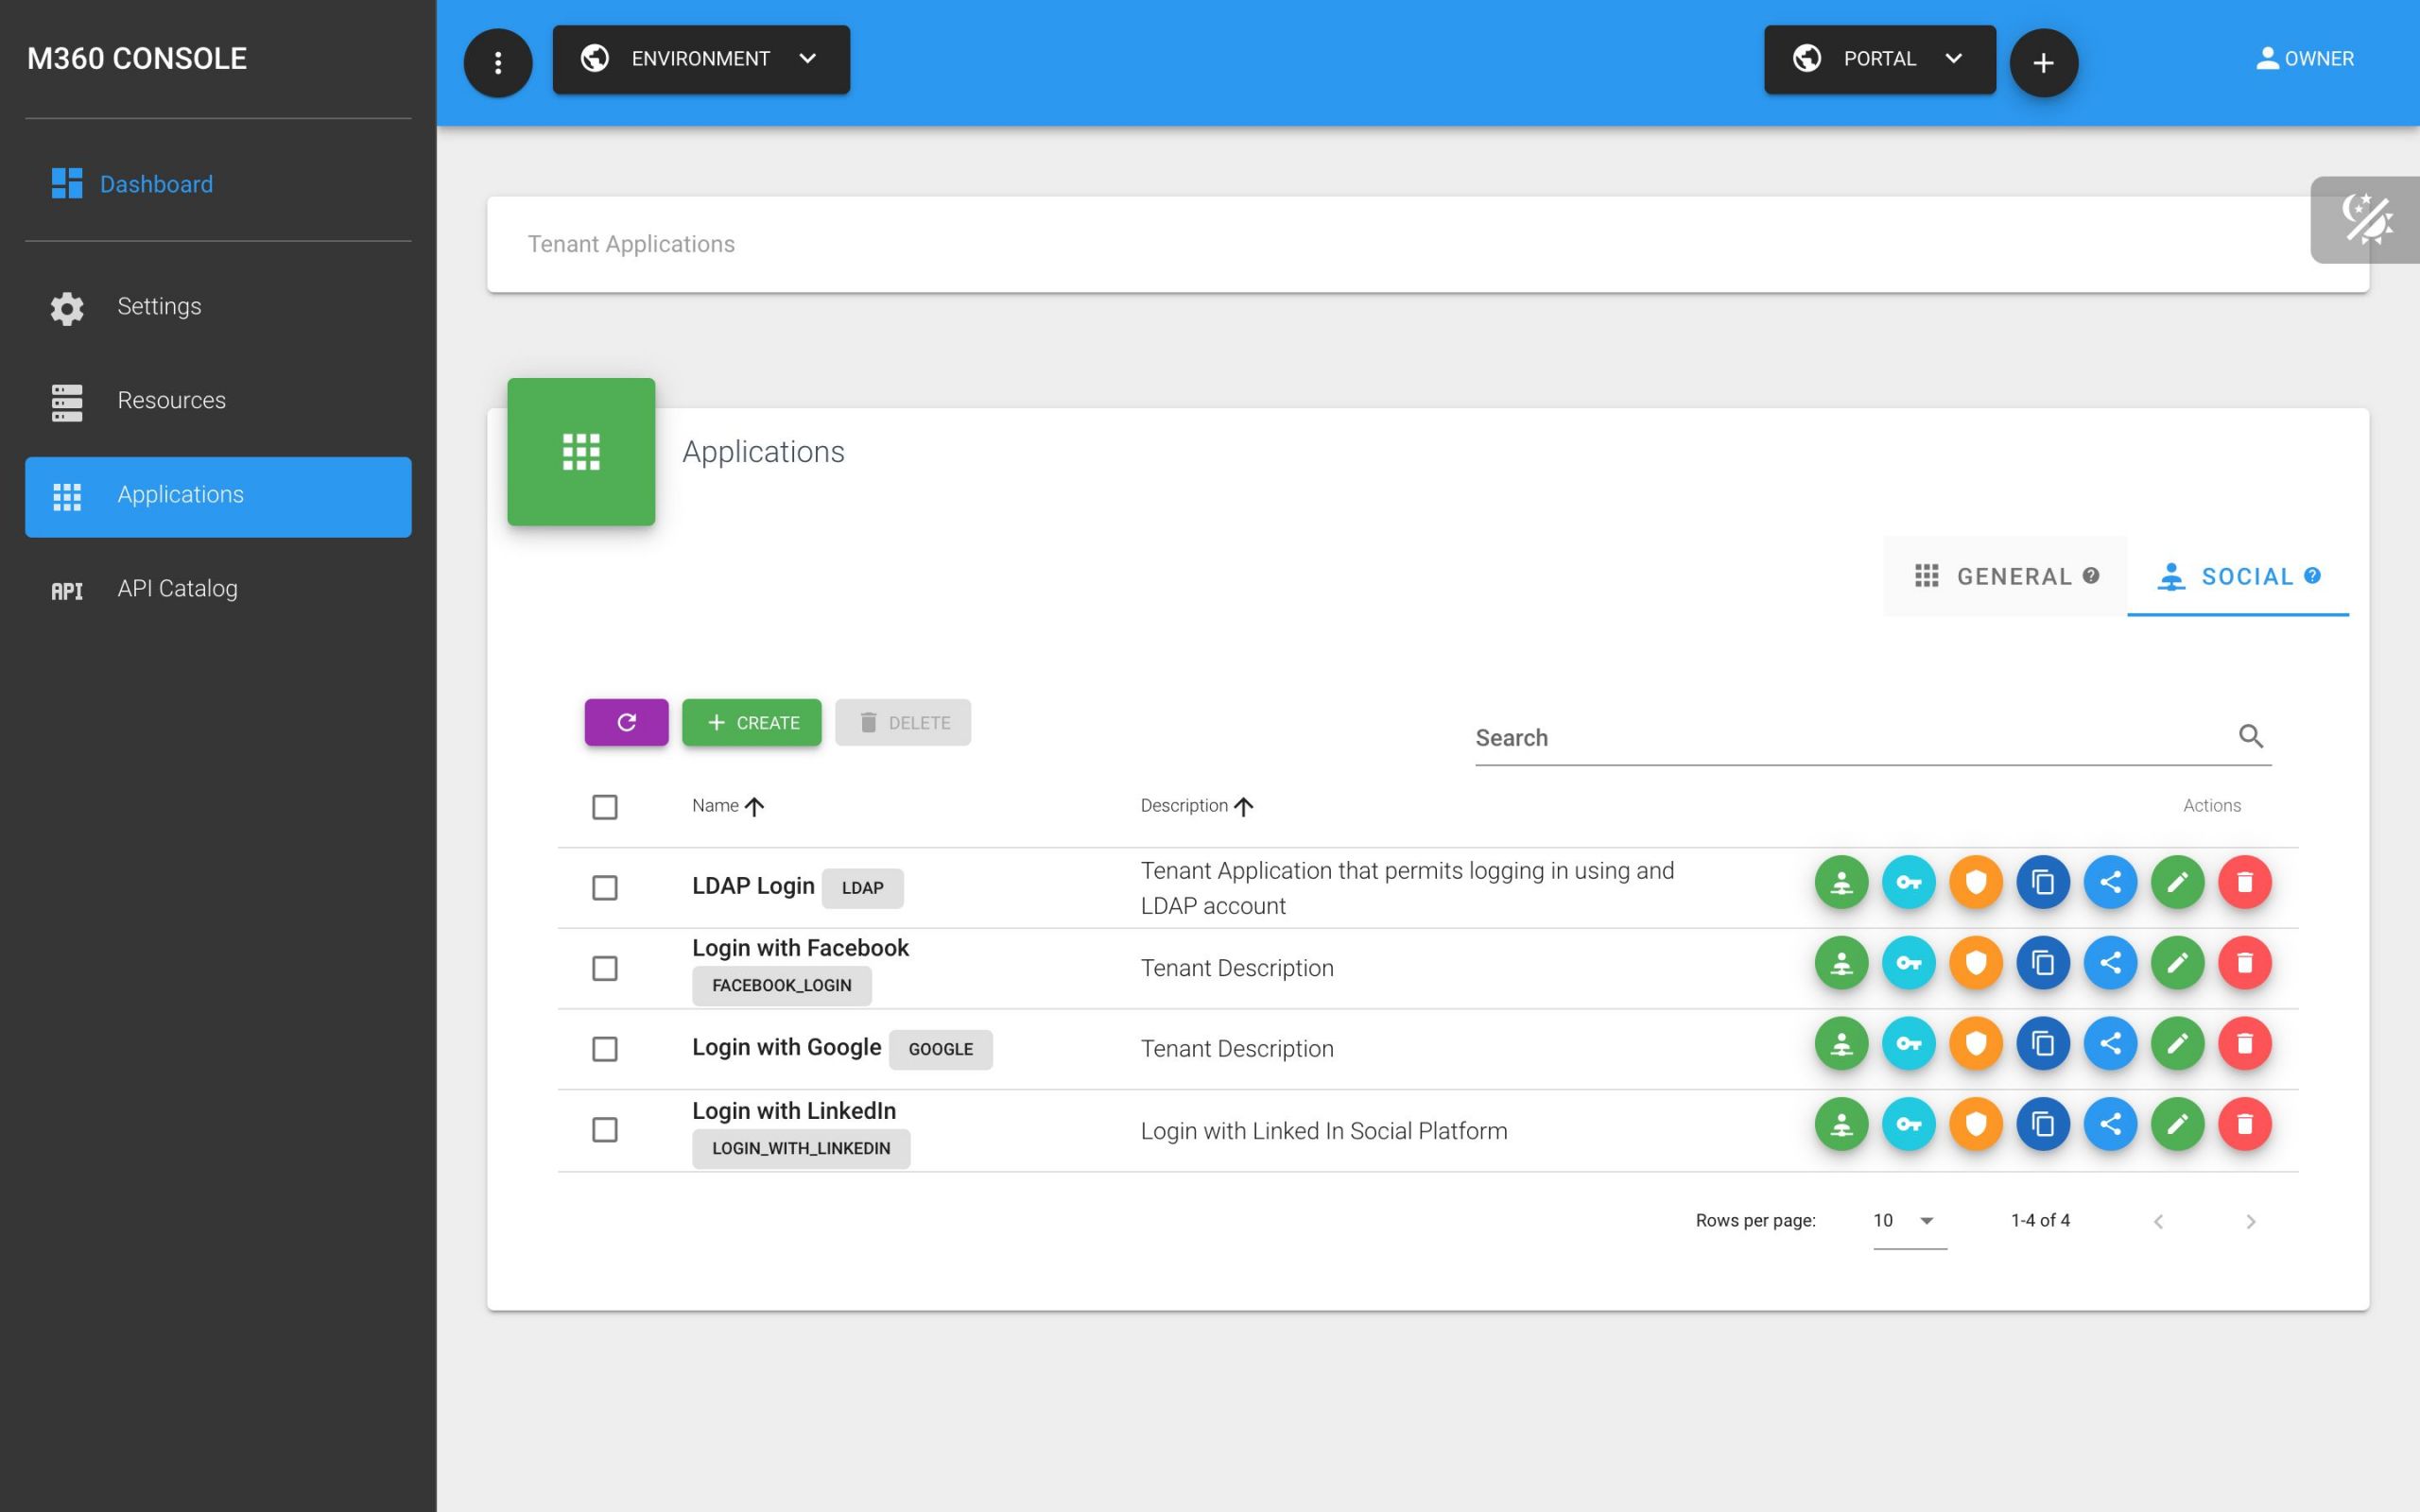Toggle the dark mode theme icon
Image resolution: width=2420 pixels, height=1512 pixels.
point(2366,220)
